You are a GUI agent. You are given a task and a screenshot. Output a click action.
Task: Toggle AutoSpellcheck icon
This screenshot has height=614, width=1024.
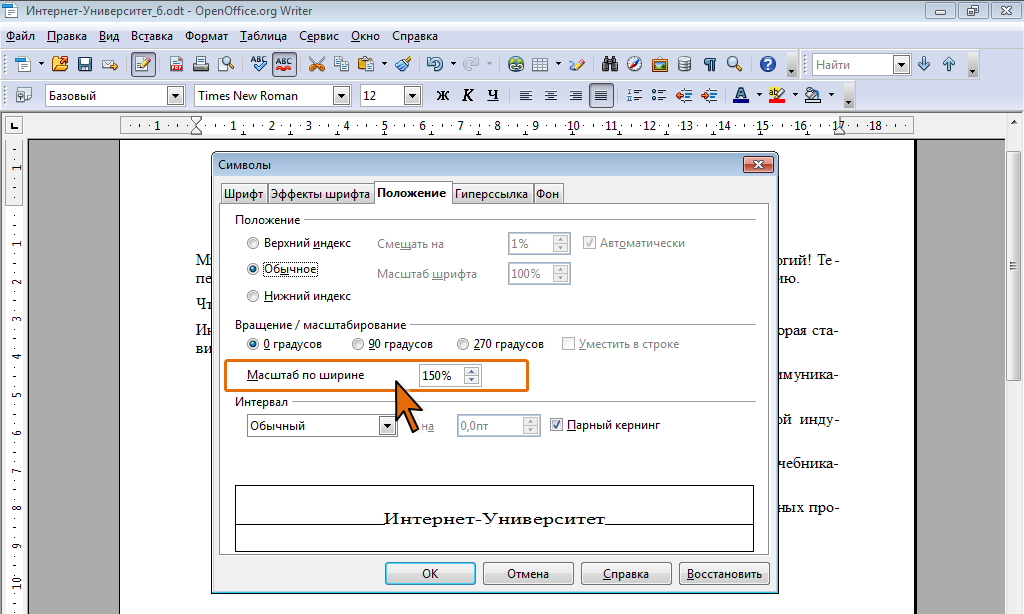tap(284, 64)
